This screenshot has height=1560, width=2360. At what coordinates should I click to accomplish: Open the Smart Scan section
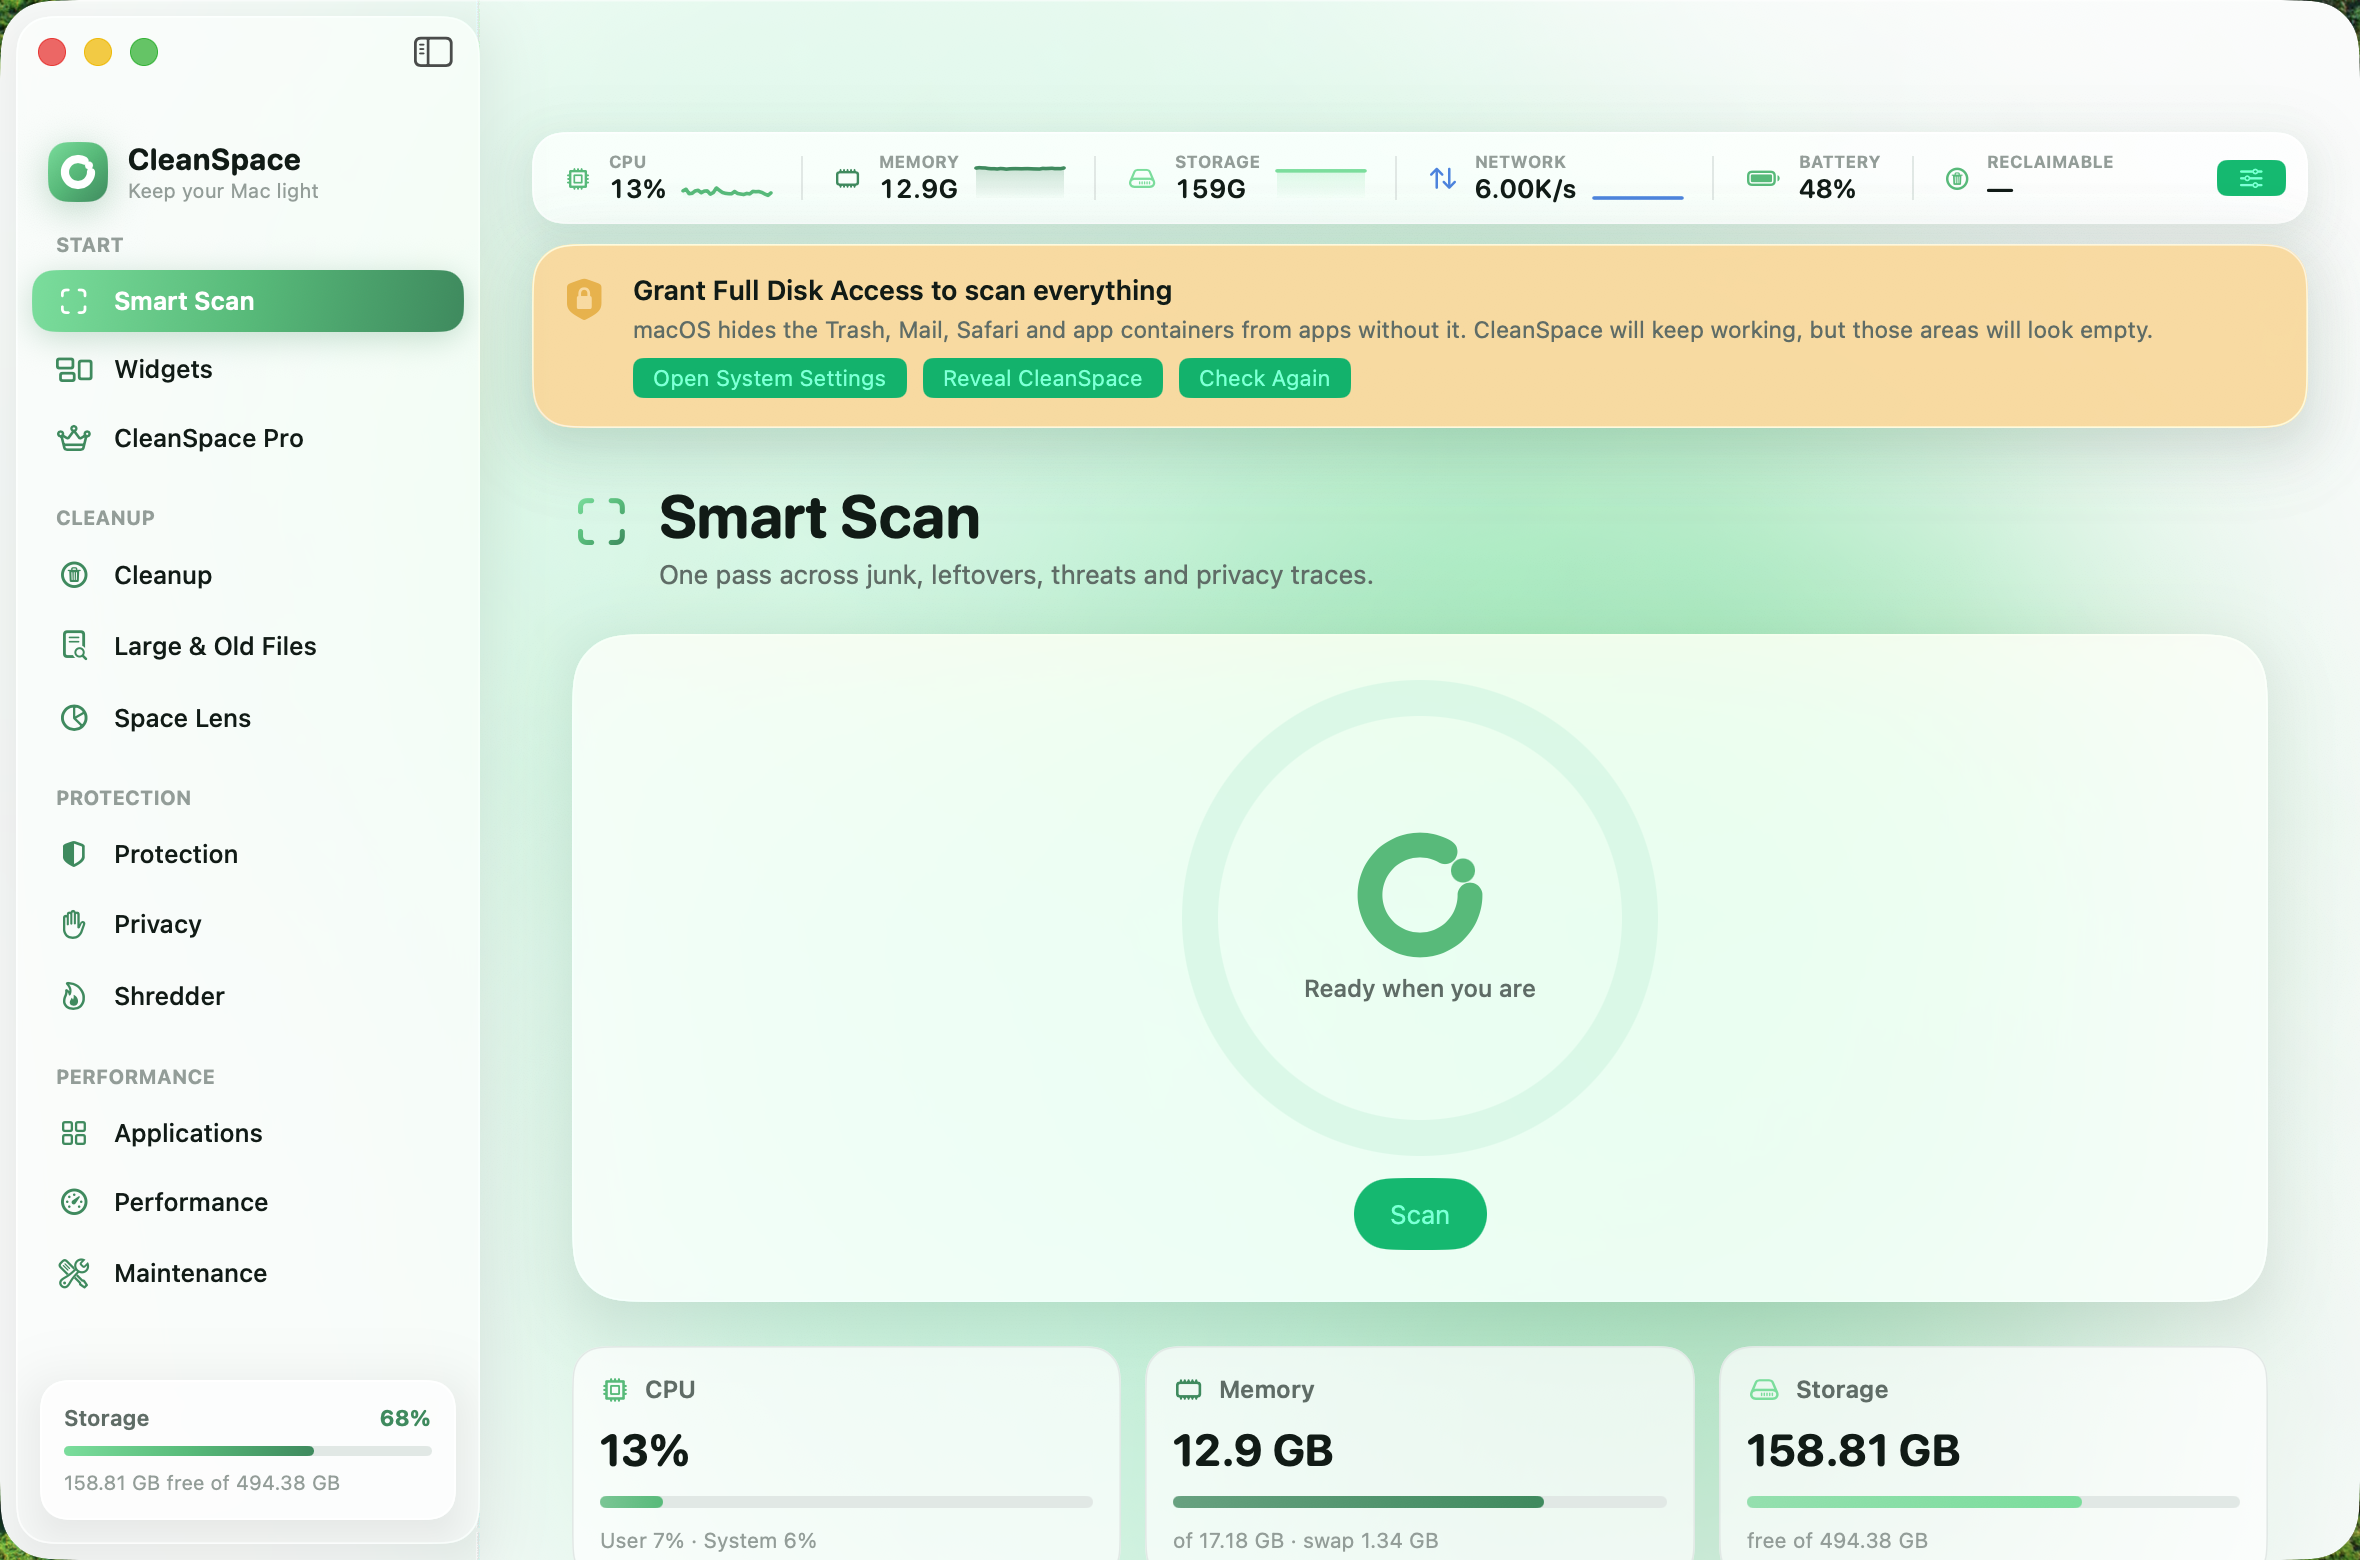point(248,301)
